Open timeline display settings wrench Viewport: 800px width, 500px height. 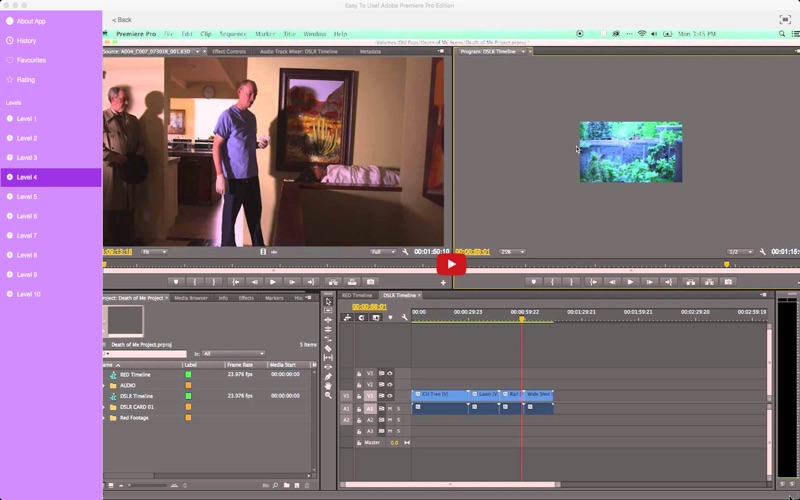tap(404, 317)
